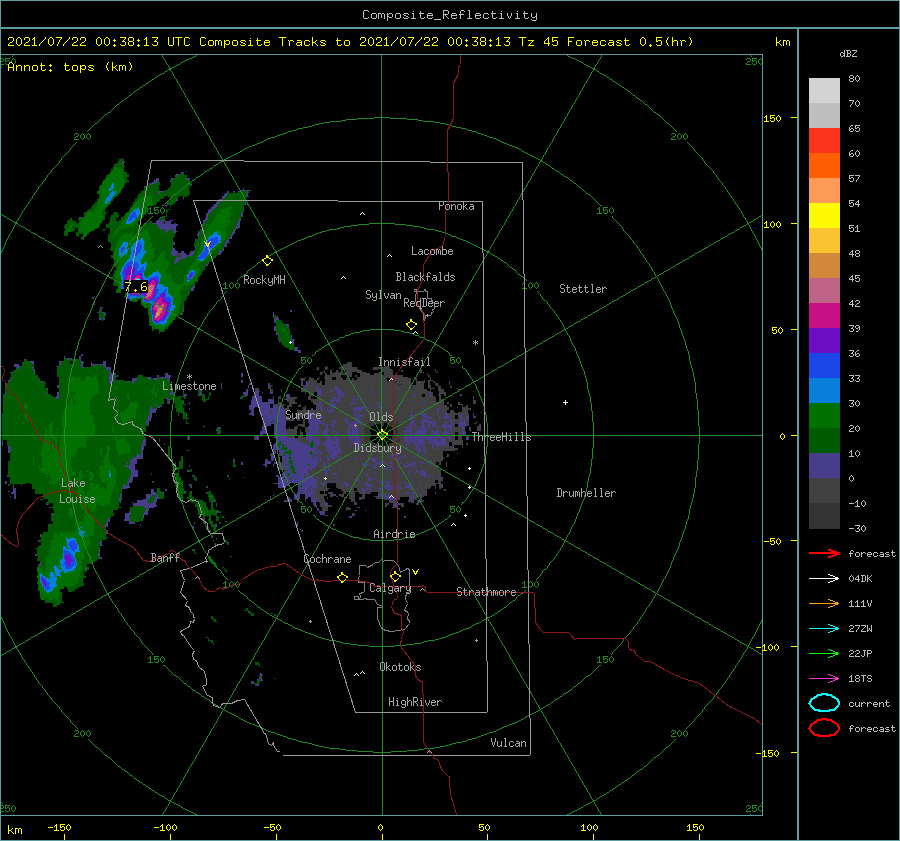Click the yellow diamond marker above Calgary
900x841 pixels.
coord(395,576)
